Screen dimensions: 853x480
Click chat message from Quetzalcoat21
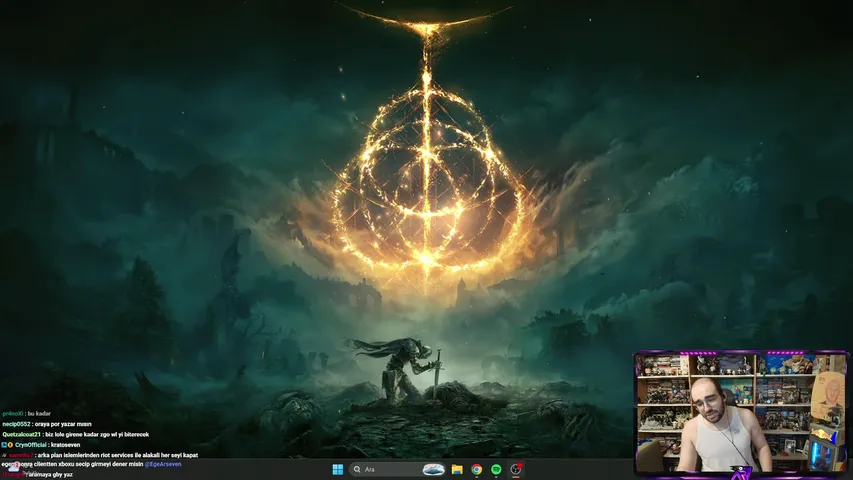(x=76, y=434)
